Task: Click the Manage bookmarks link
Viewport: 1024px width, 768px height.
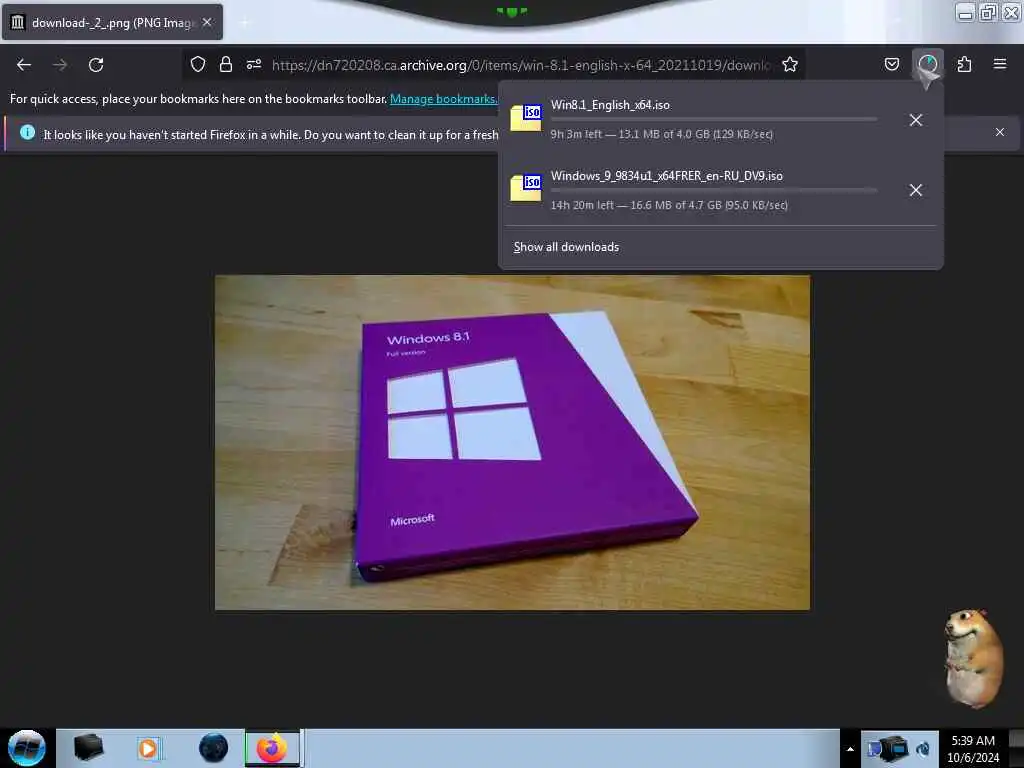Action: point(443,99)
